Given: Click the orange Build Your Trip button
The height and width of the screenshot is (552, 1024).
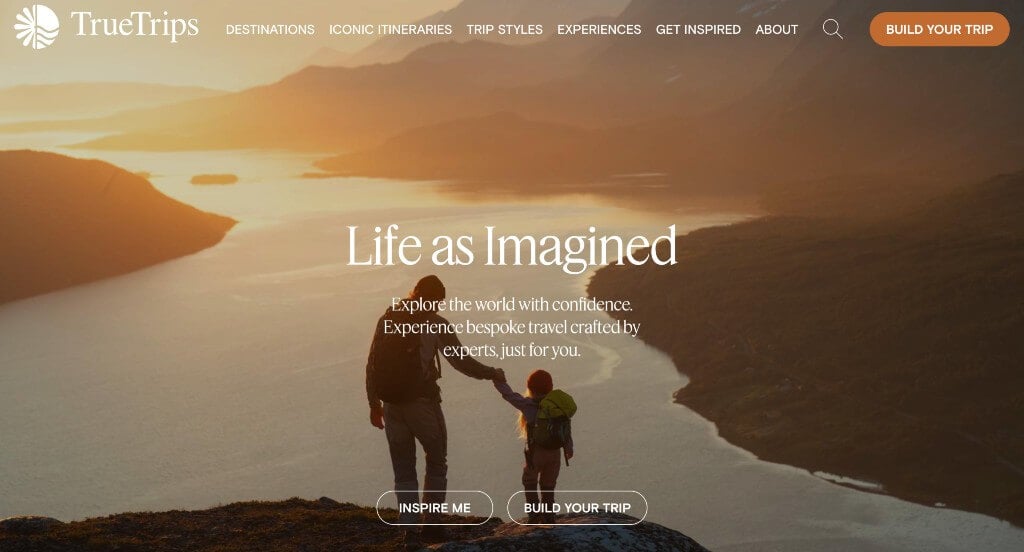Looking at the screenshot, I should click(939, 29).
